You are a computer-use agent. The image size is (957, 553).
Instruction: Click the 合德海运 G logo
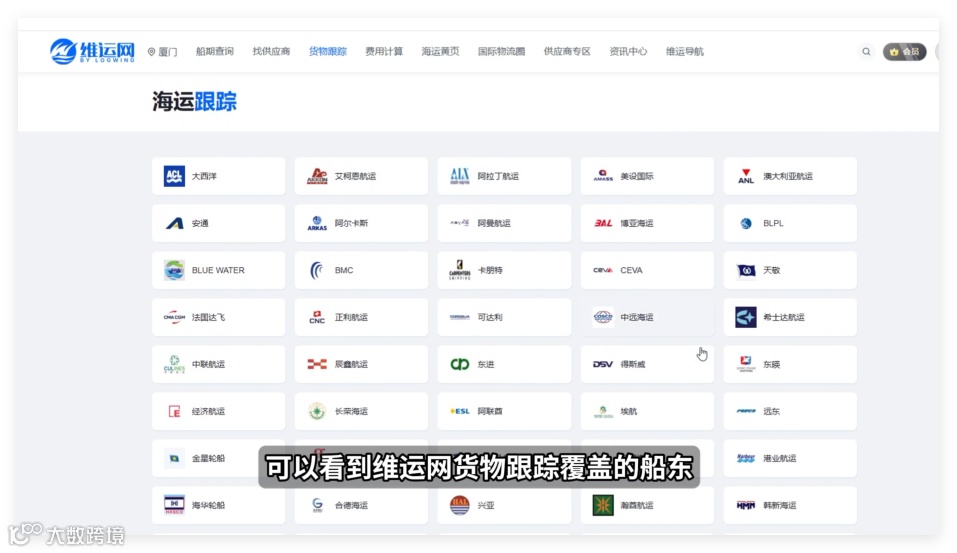tap(317, 505)
